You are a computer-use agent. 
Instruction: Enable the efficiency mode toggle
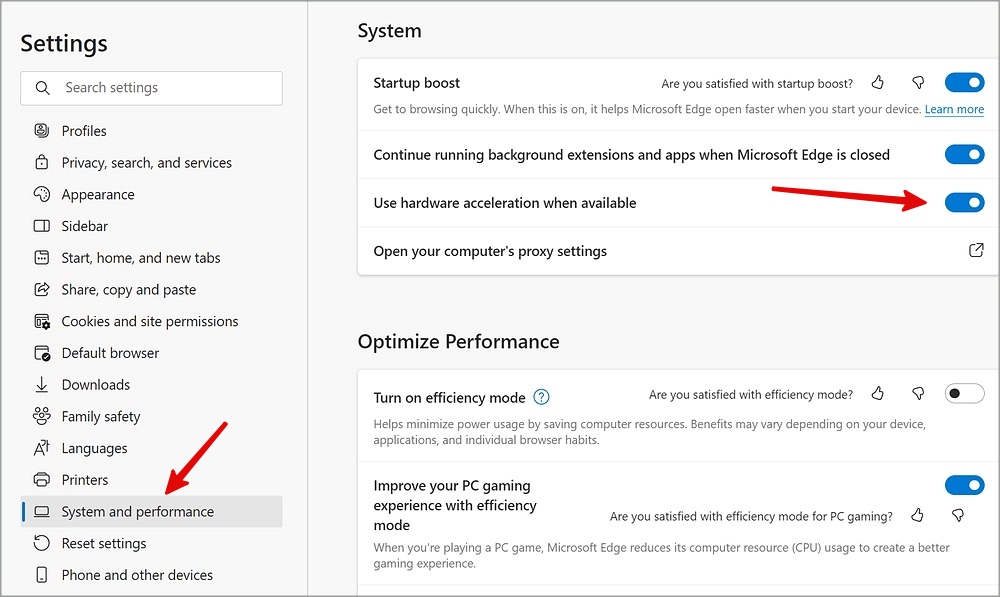[964, 394]
